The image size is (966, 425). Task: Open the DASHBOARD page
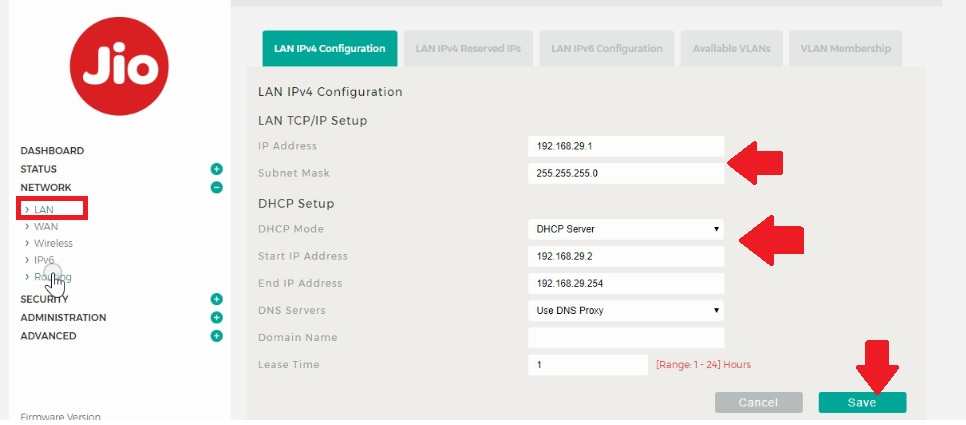52,151
